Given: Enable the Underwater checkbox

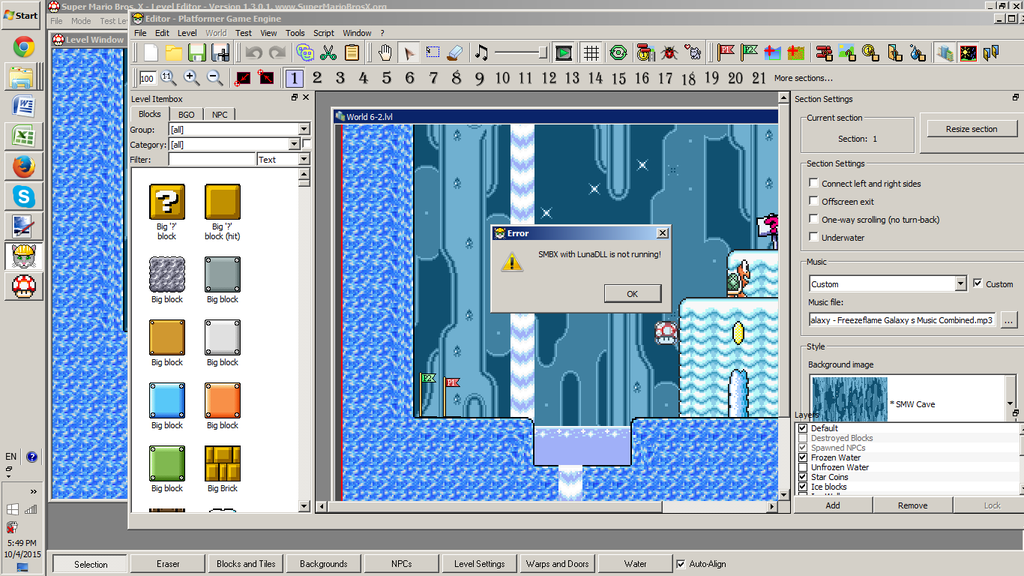Looking at the screenshot, I should [813, 237].
